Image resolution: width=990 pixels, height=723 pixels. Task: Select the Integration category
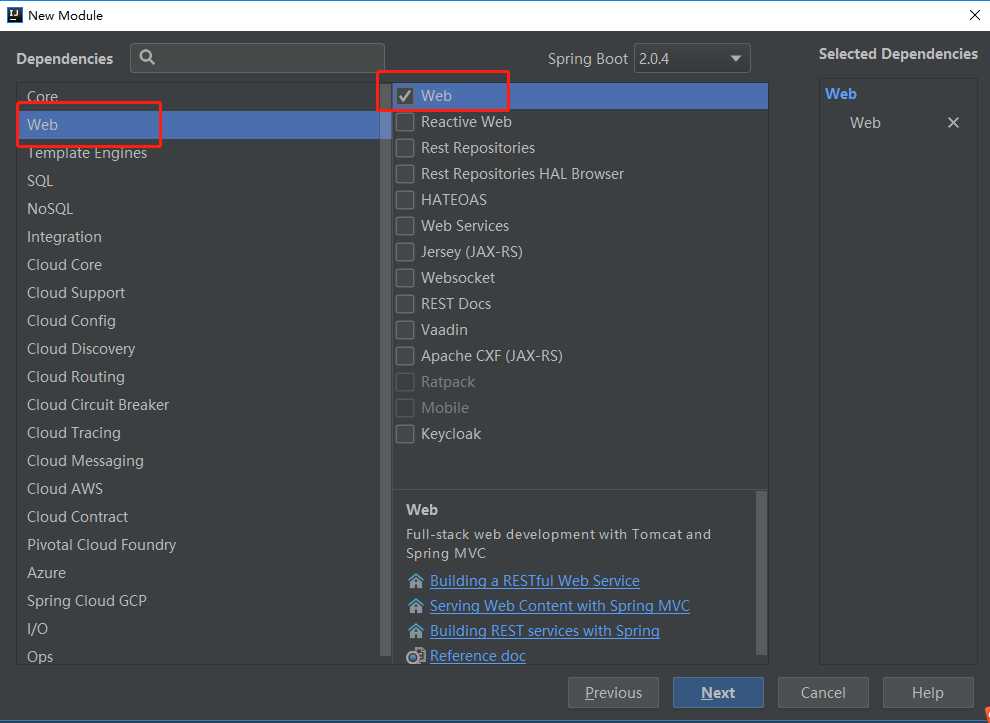tap(198, 237)
